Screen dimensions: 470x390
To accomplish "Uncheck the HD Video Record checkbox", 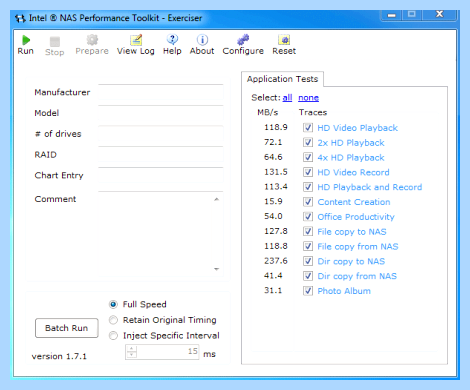I will pos(308,172).
